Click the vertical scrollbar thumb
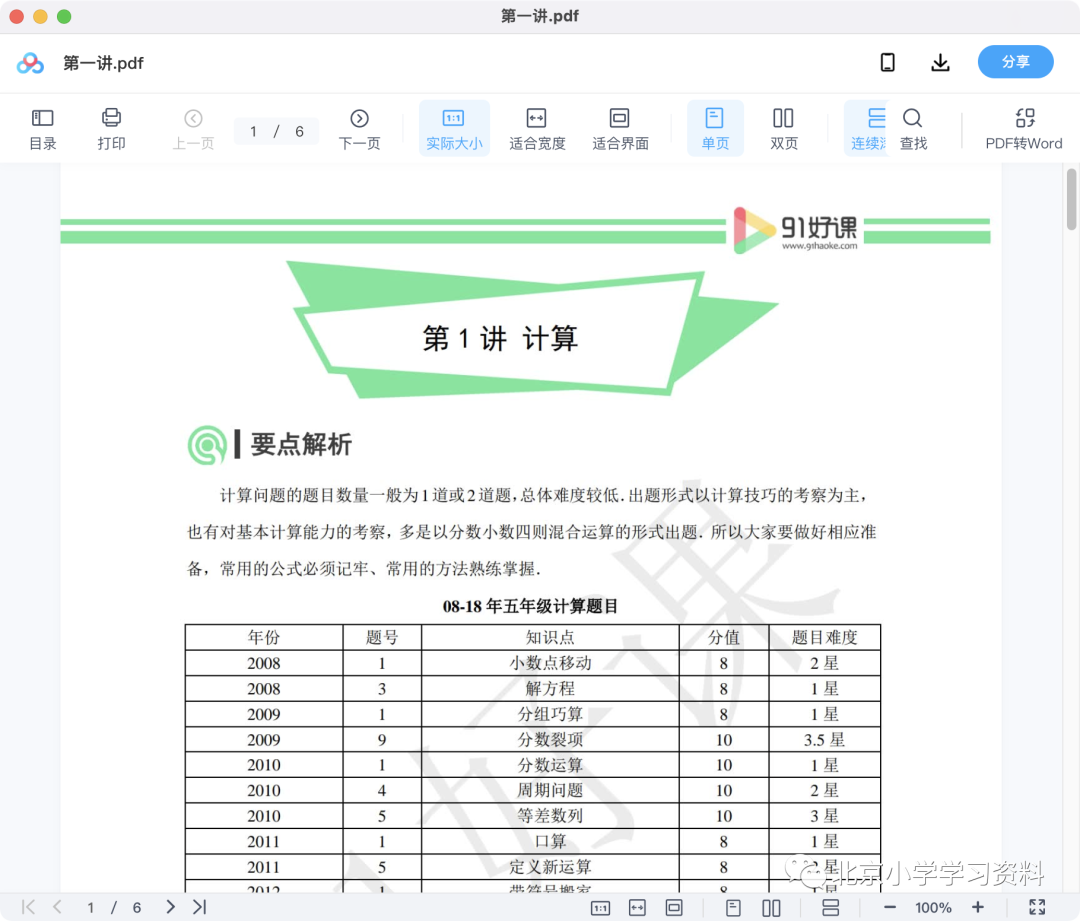Image resolution: width=1080 pixels, height=921 pixels. [x=1072, y=199]
